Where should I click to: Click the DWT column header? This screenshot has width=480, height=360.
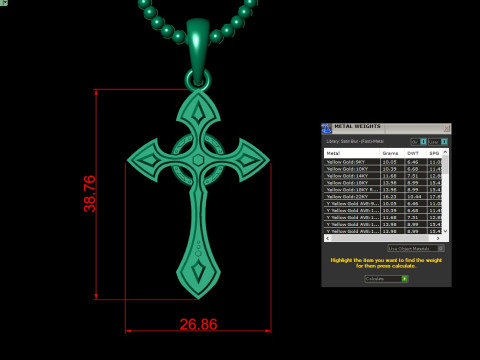[x=415, y=153]
